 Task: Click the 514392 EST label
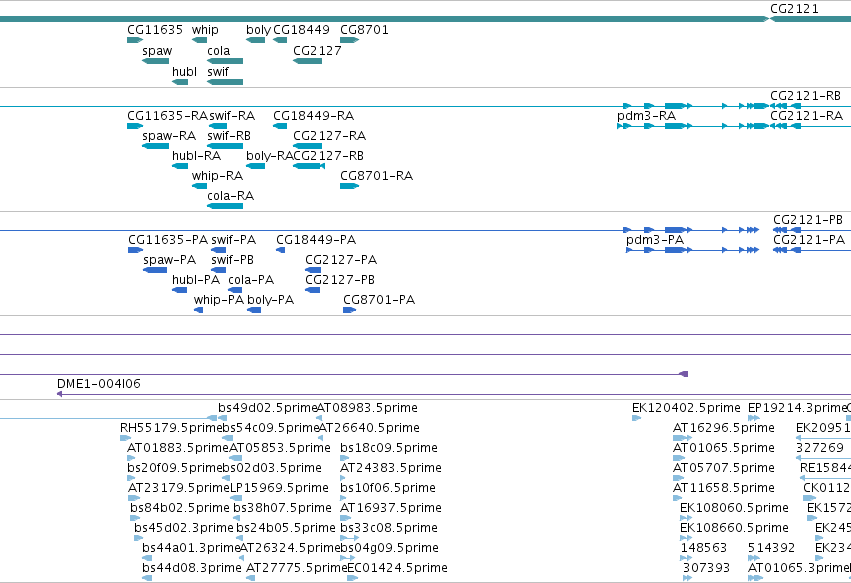pos(771,548)
